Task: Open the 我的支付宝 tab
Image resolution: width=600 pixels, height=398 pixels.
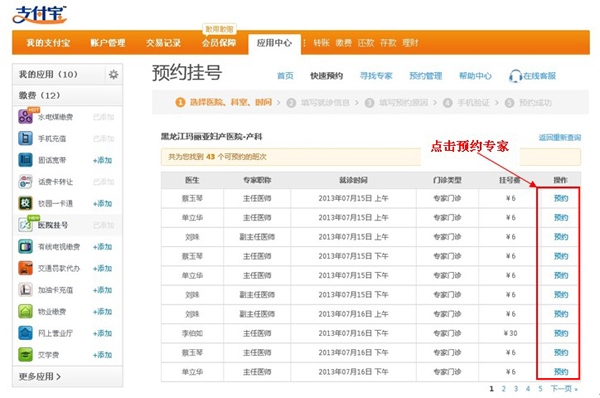Action: (x=48, y=43)
